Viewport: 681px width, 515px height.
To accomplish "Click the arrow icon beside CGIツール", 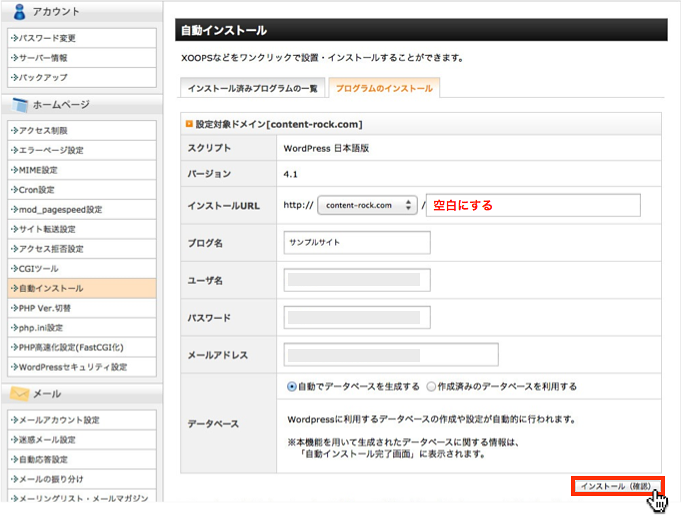I will pyautogui.click(x=14, y=269).
